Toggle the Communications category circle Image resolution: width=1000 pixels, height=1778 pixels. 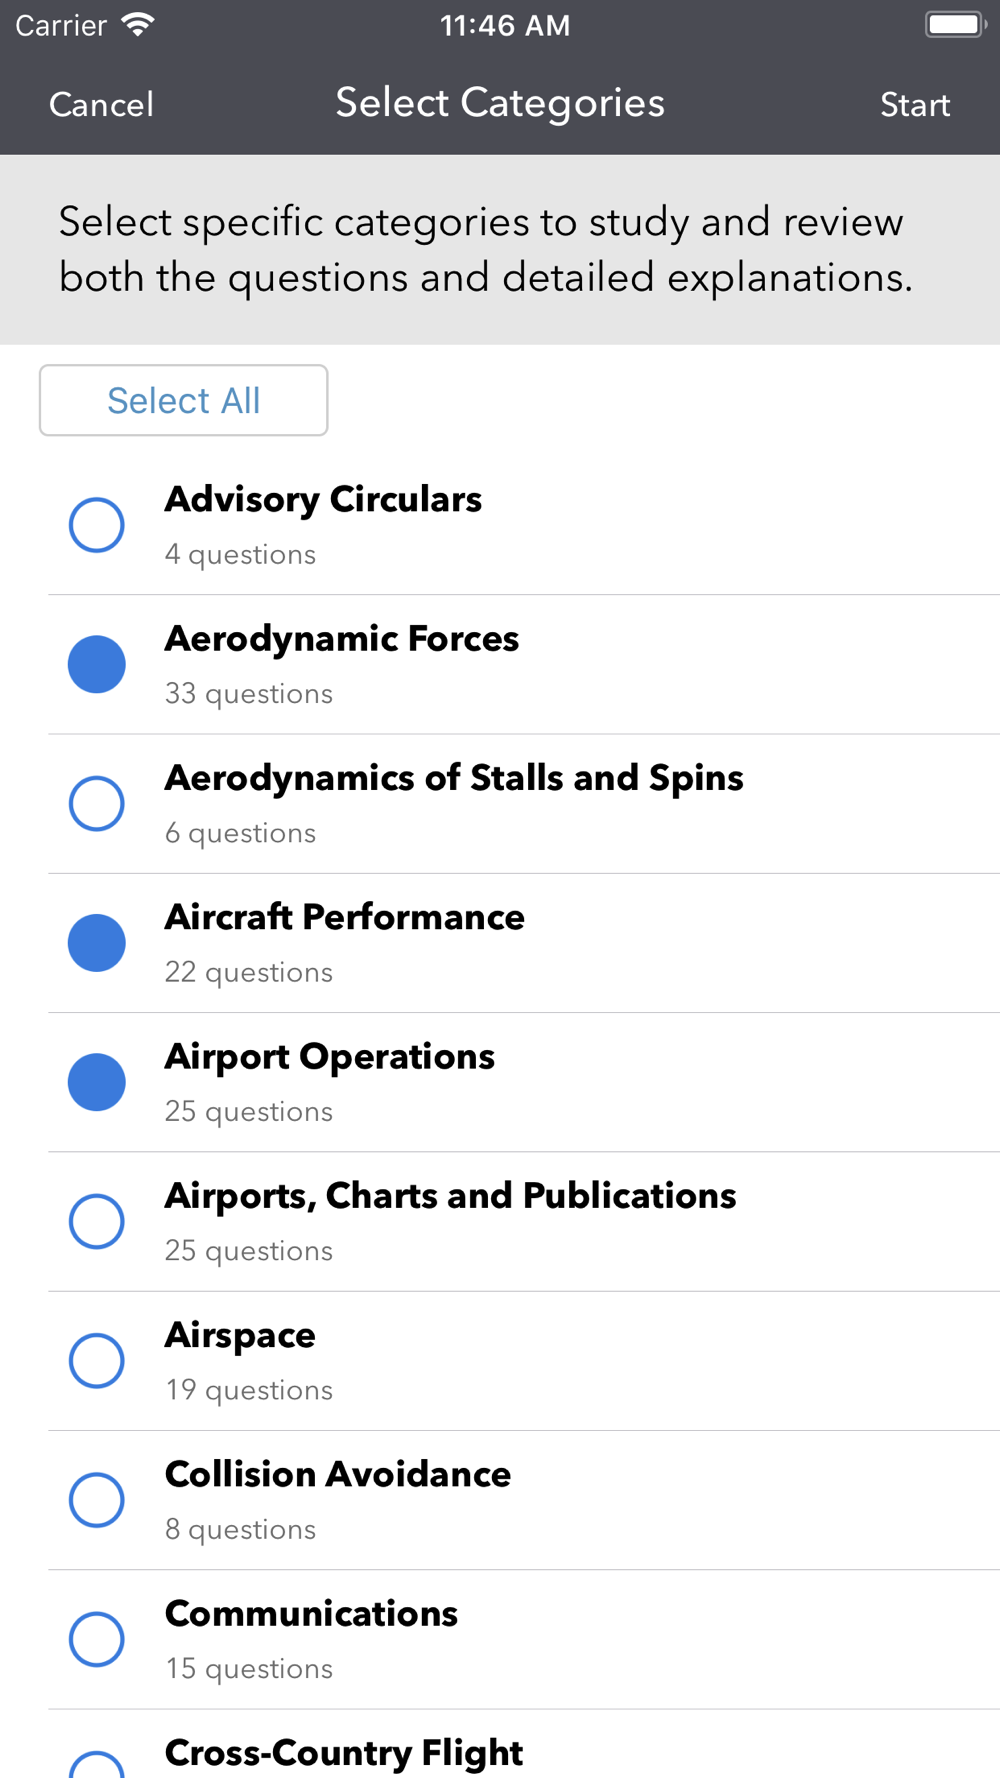coord(97,1638)
